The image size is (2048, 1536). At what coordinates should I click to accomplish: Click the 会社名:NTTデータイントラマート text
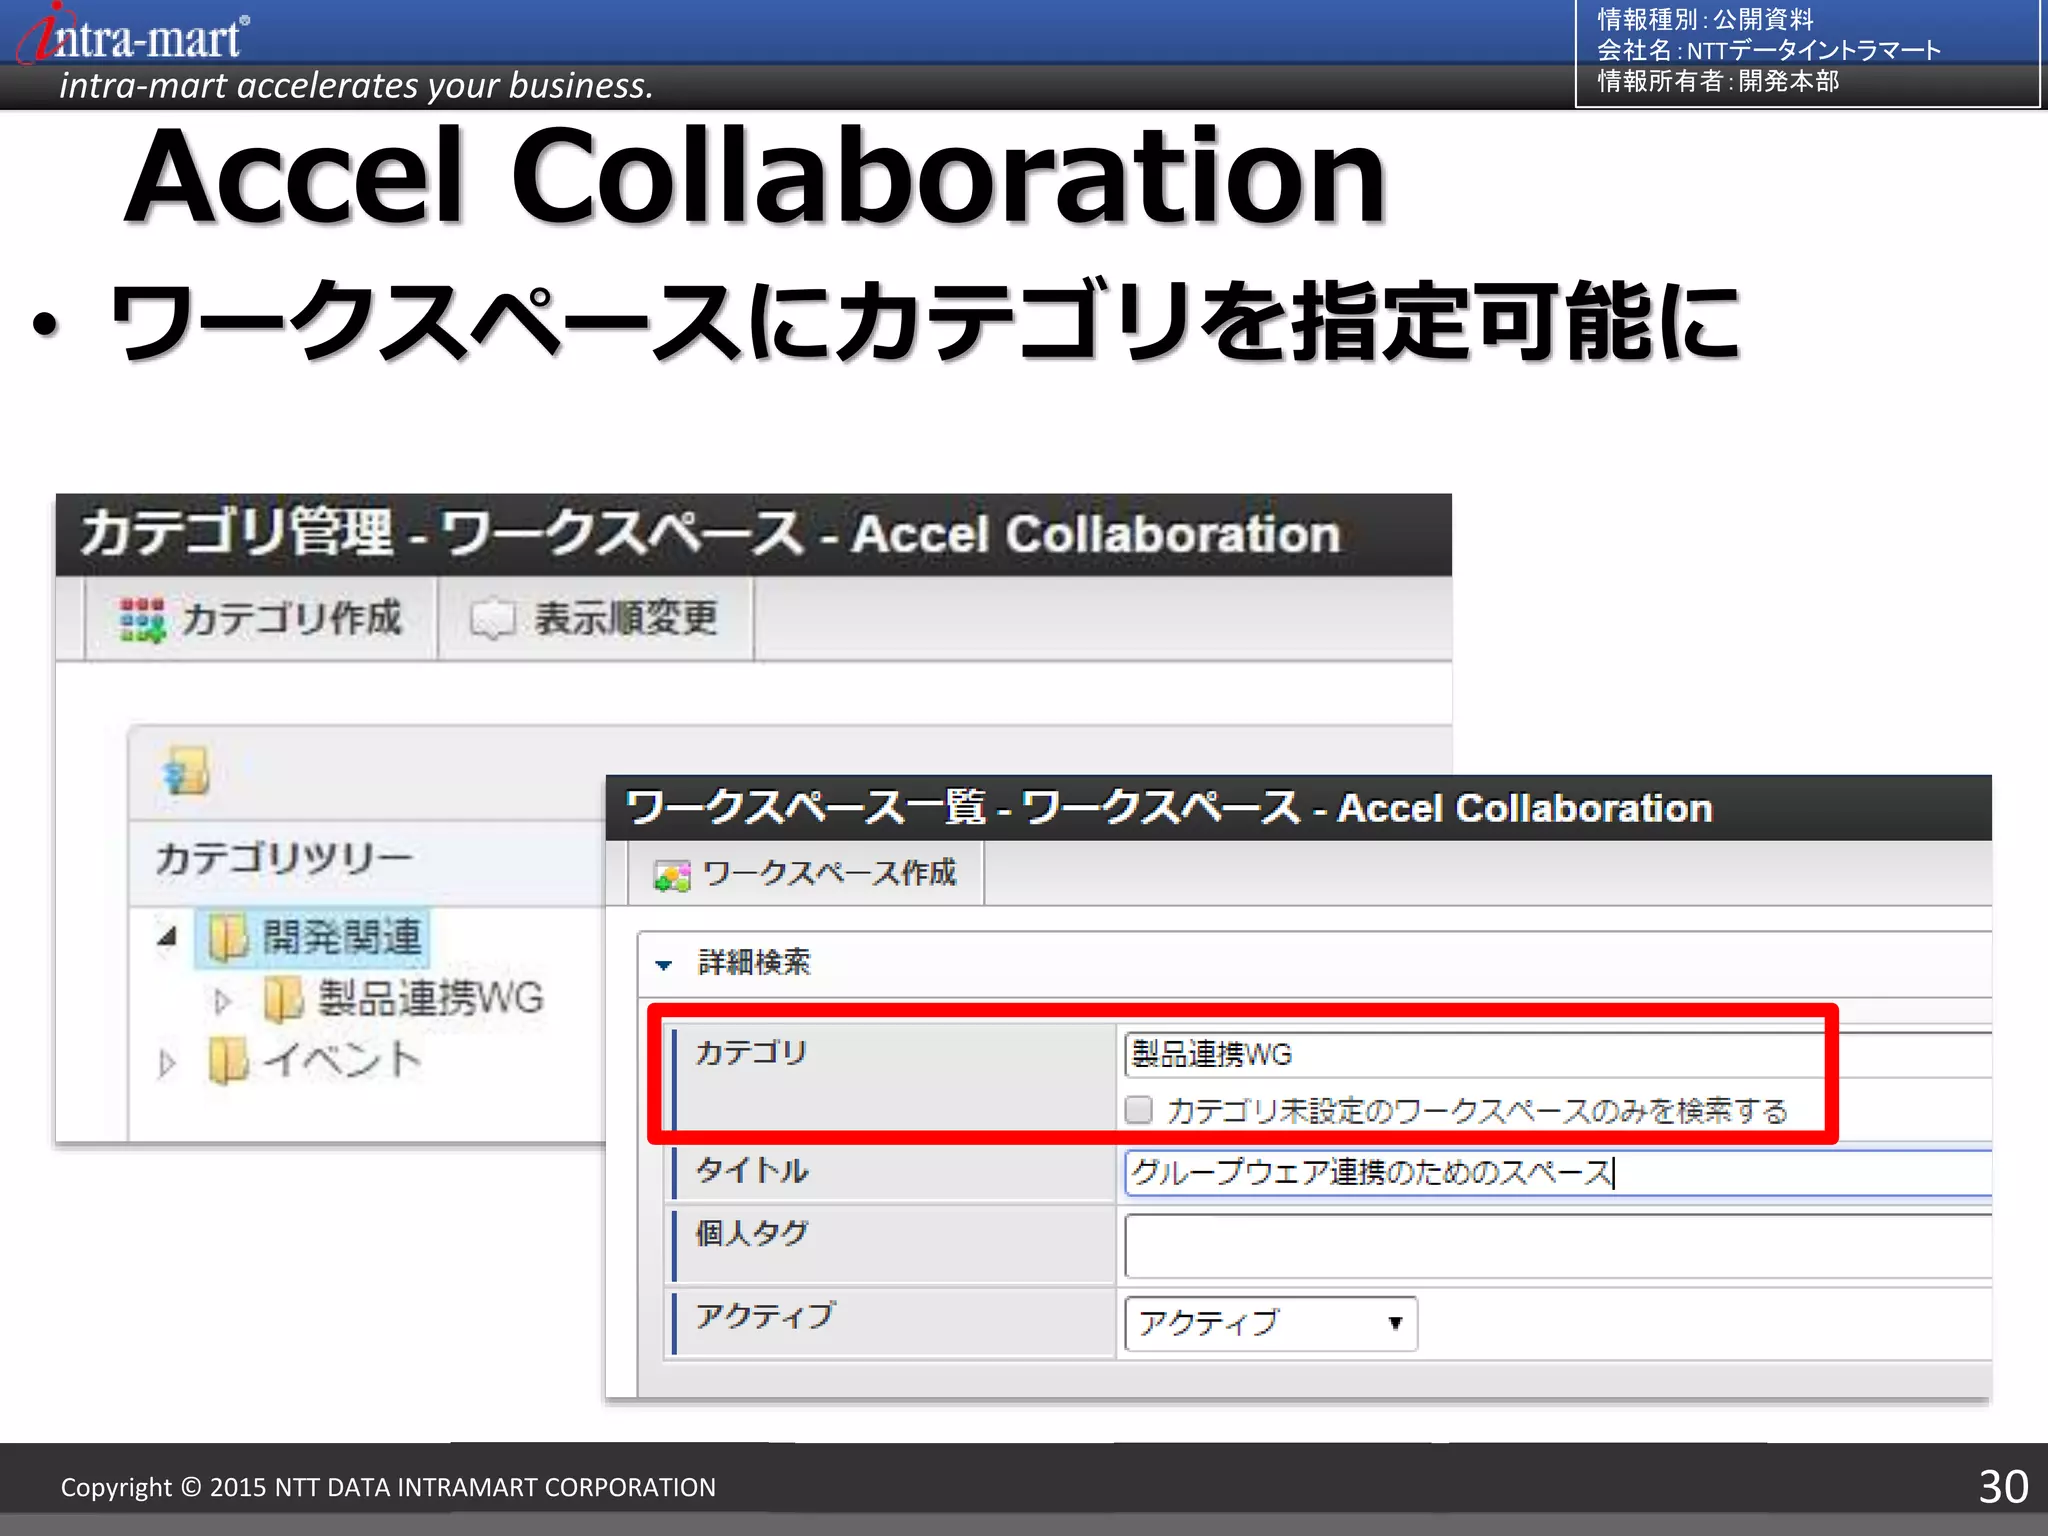tap(1769, 50)
